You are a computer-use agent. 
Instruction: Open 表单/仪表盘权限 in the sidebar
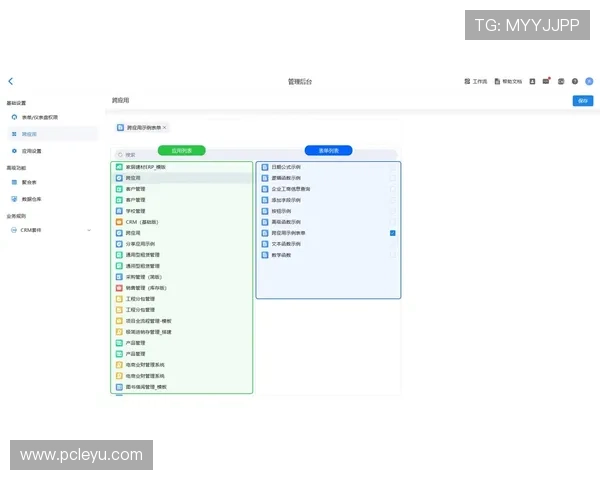52,117
